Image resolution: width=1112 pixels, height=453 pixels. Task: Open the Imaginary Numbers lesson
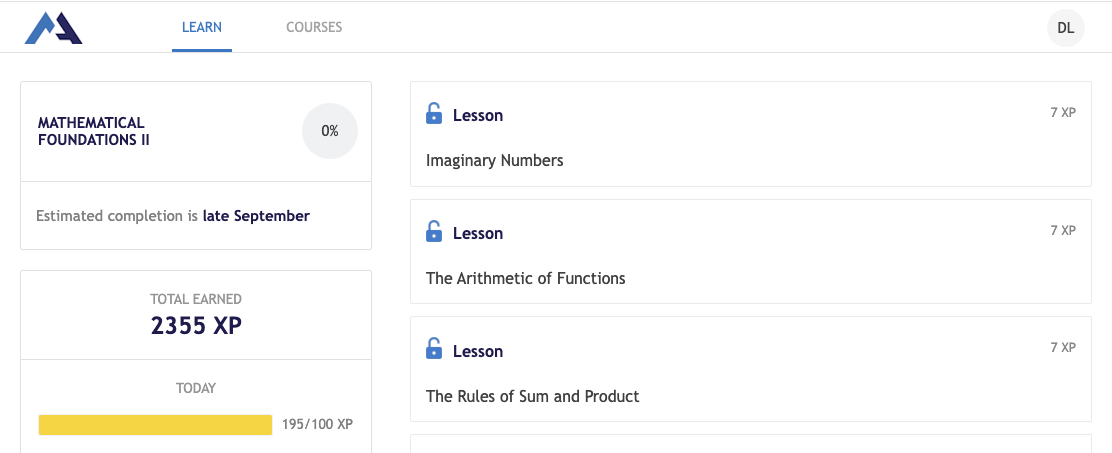coord(495,160)
